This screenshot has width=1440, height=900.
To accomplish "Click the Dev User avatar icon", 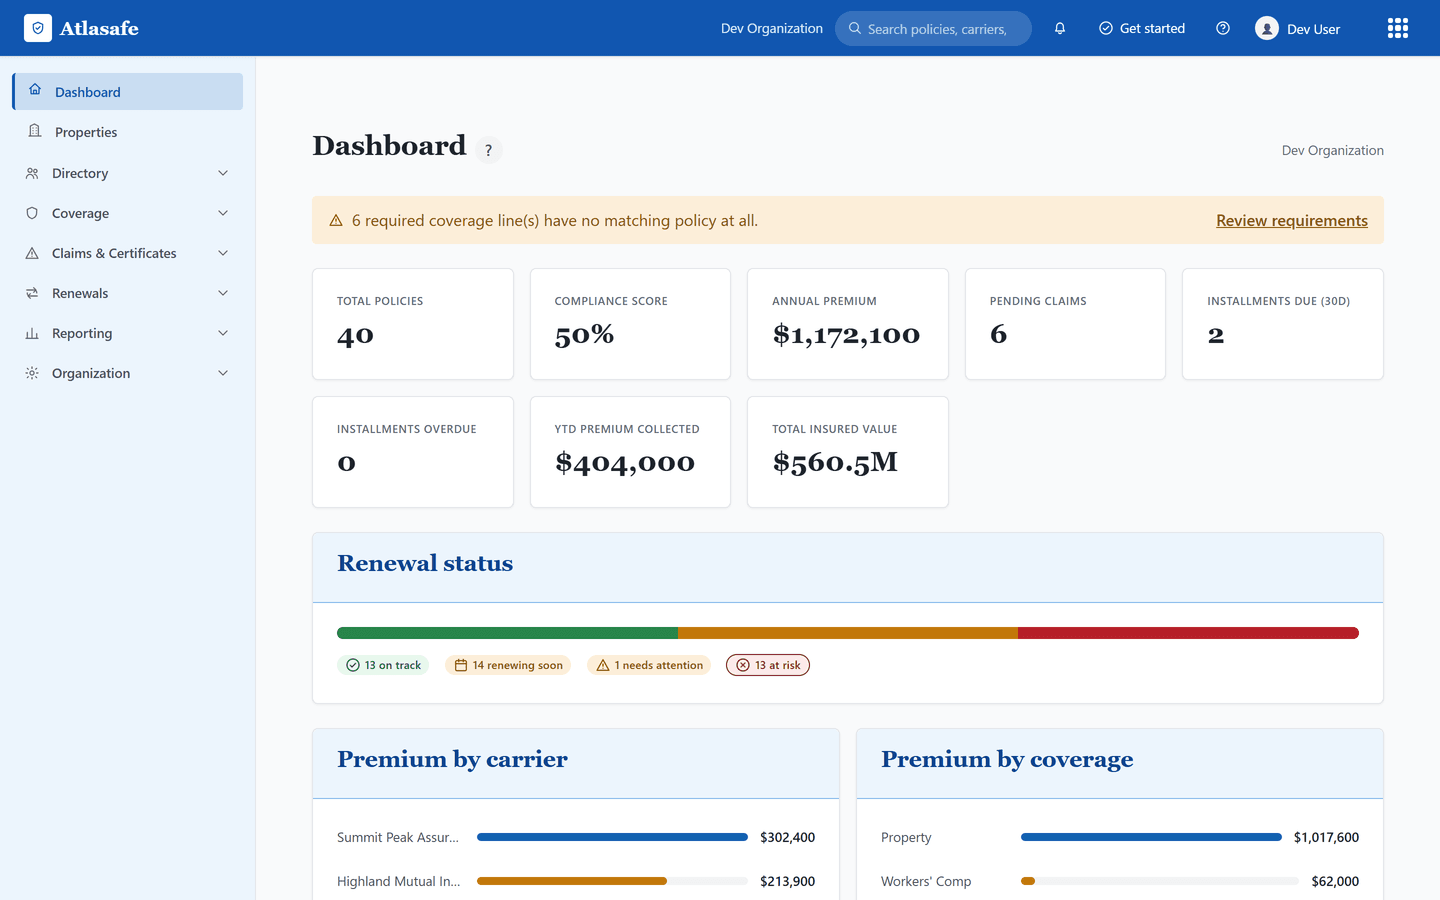I will point(1267,28).
